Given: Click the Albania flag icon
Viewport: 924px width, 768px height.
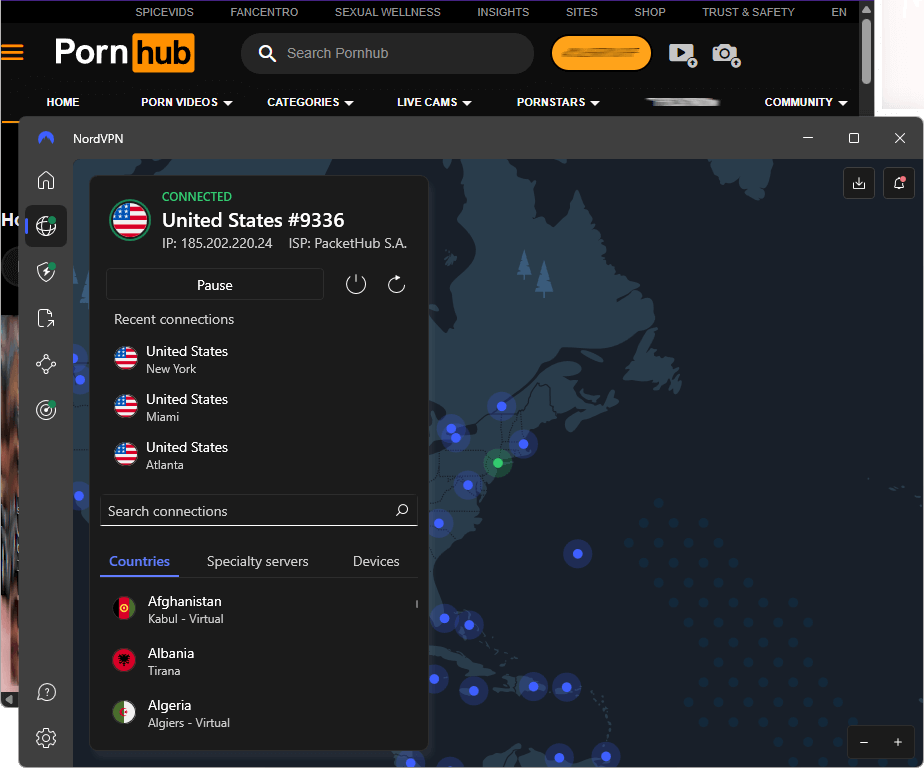Looking at the screenshot, I should (124, 660).
